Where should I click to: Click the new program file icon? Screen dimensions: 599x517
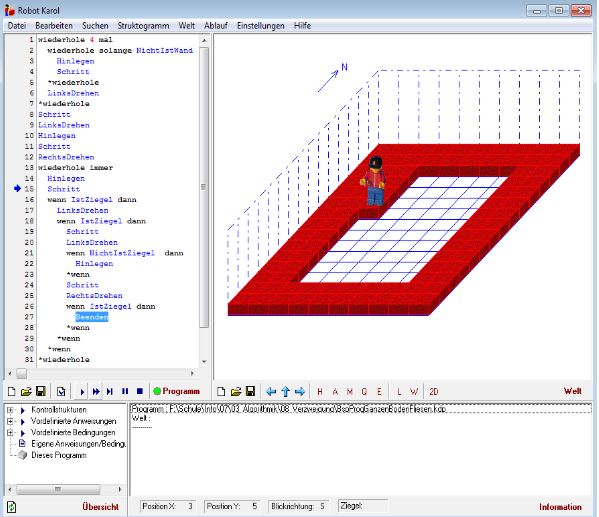pyautogui.click(x=11, y=391)
